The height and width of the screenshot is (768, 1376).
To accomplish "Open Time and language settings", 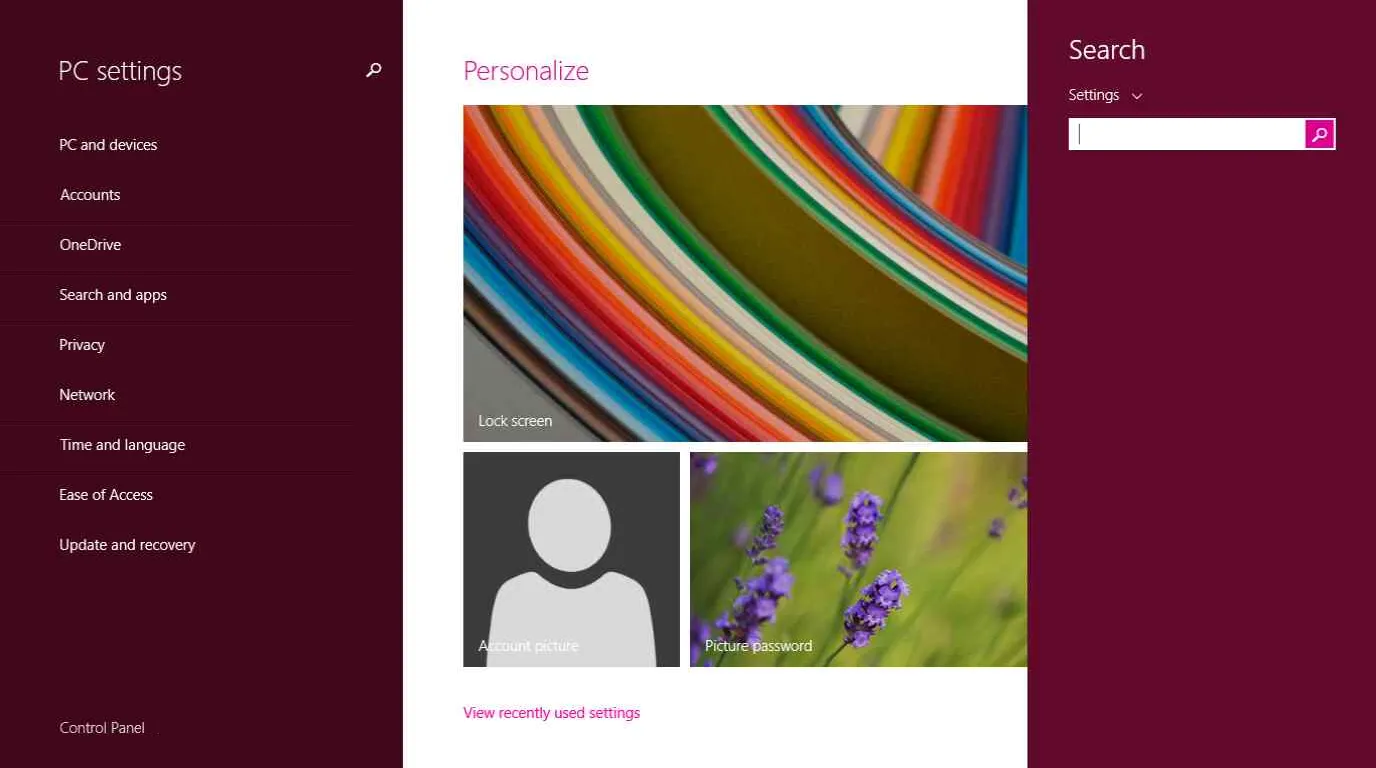I will click(x=122, y=445).
